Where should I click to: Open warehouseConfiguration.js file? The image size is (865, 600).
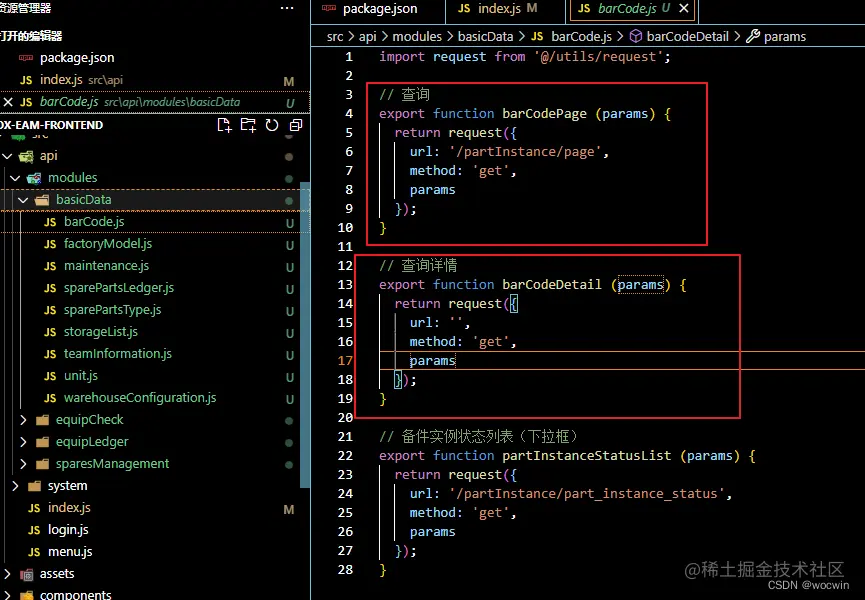pyautogui.click(x=140, y=398)
